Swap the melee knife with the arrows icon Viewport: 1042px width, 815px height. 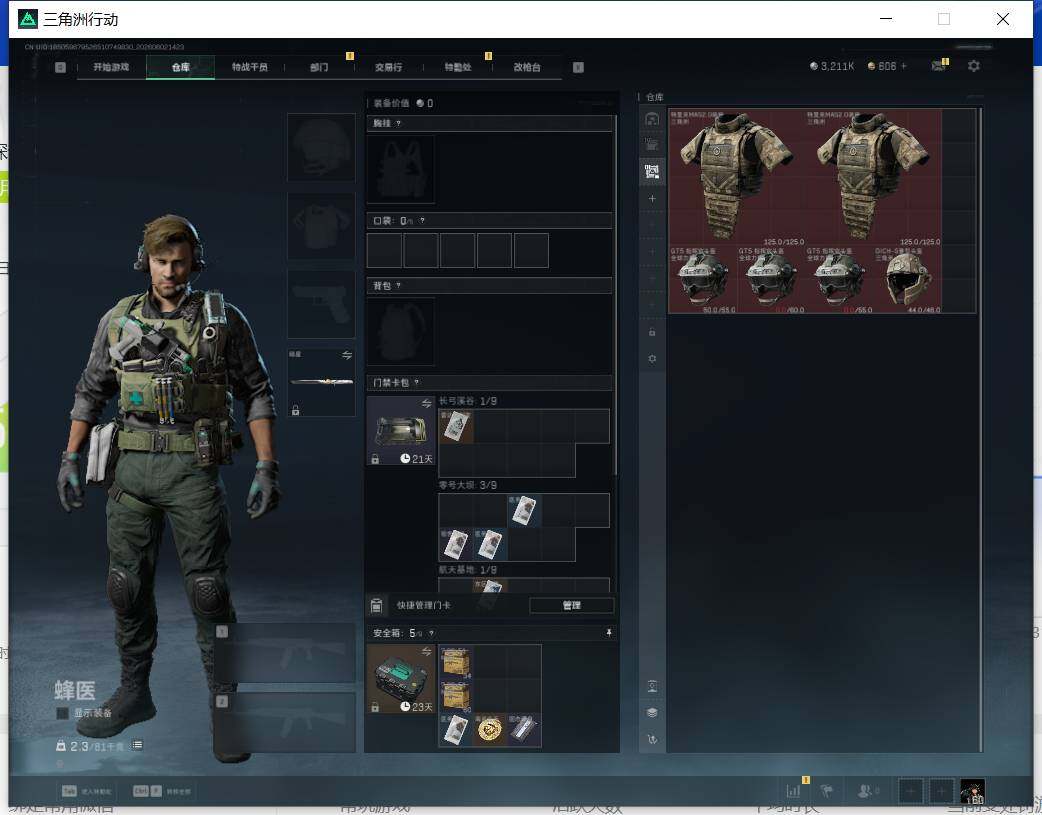[347, 355]
